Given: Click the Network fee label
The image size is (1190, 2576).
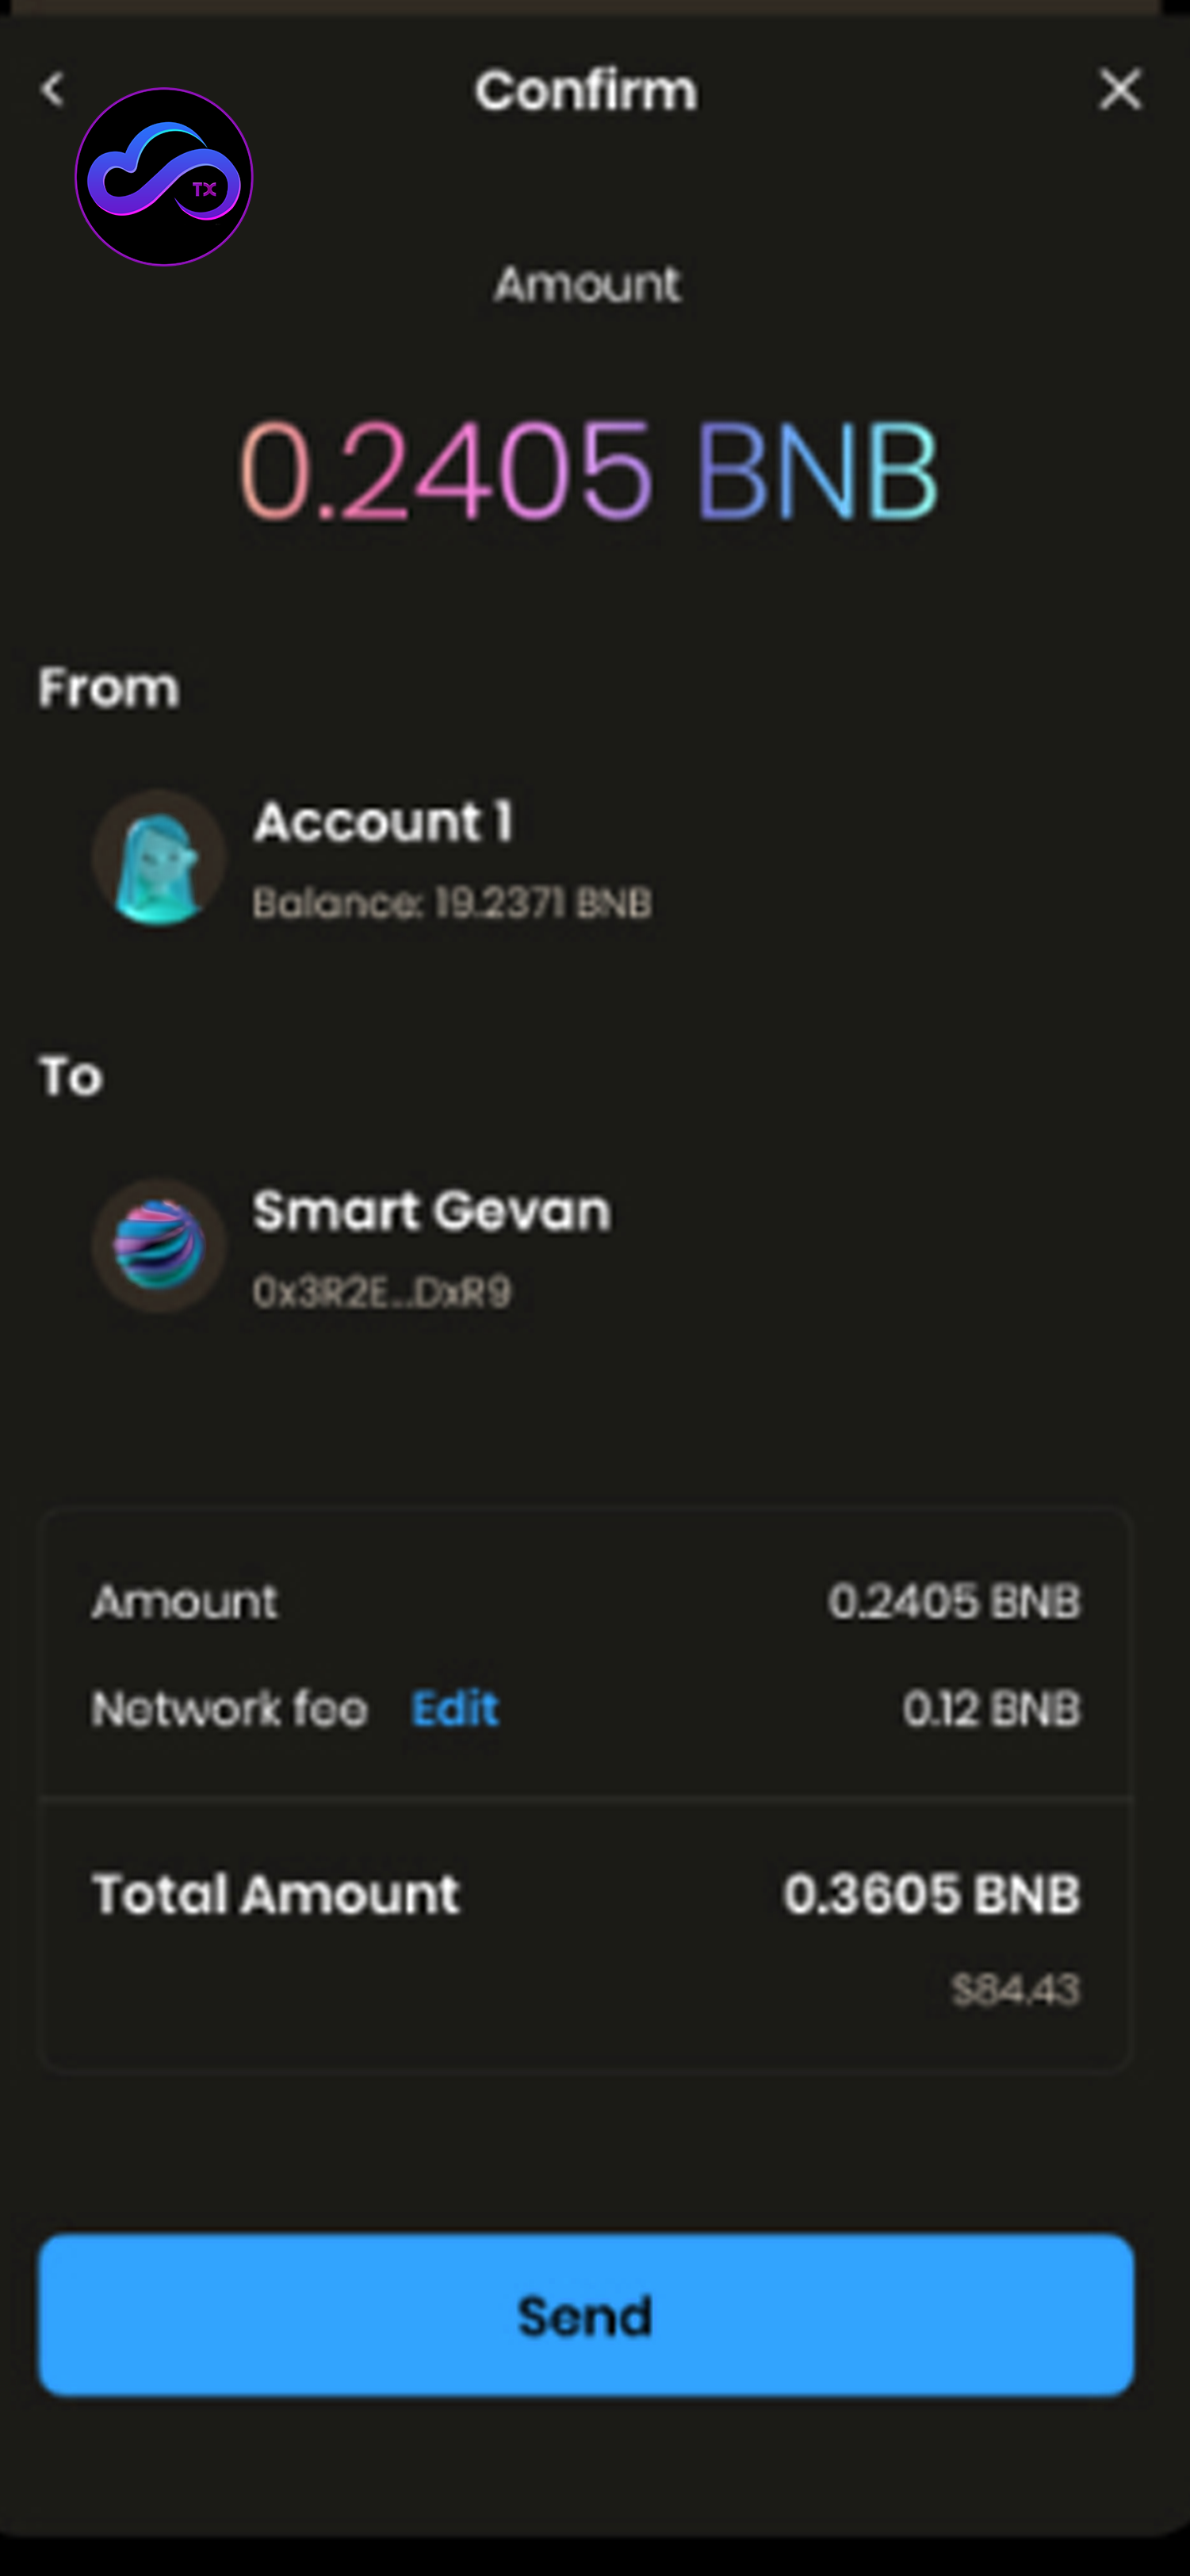Looking at the screenshot, I should point(230,1708).
